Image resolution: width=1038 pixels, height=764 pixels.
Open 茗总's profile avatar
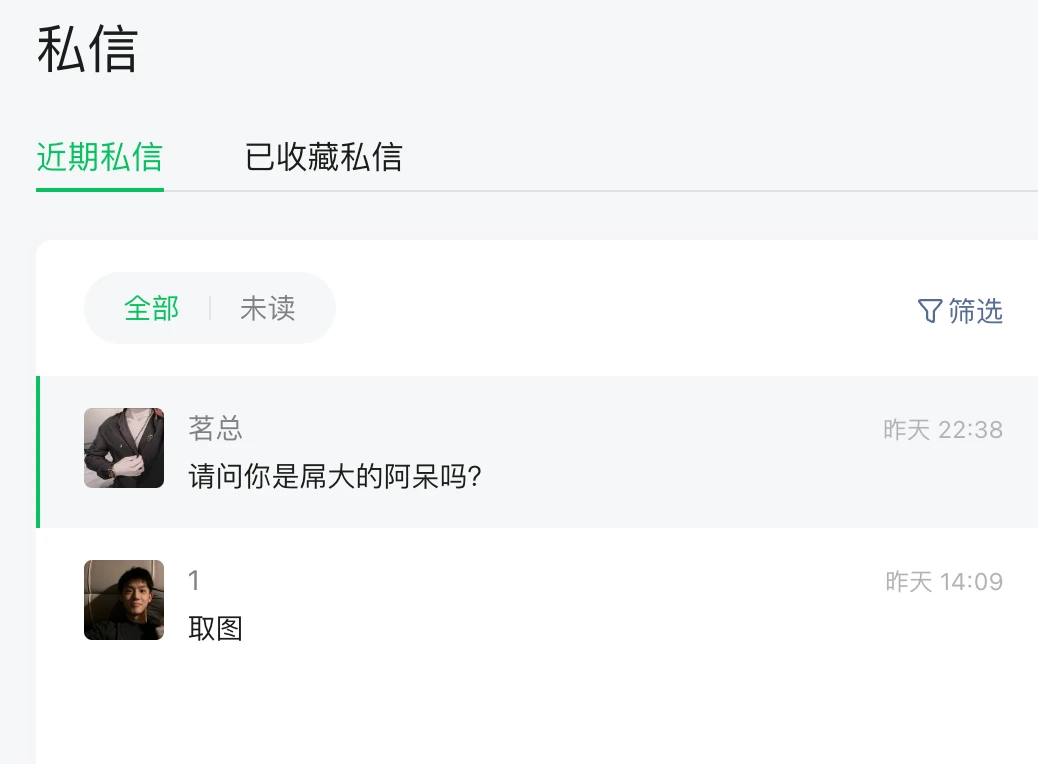124,448
